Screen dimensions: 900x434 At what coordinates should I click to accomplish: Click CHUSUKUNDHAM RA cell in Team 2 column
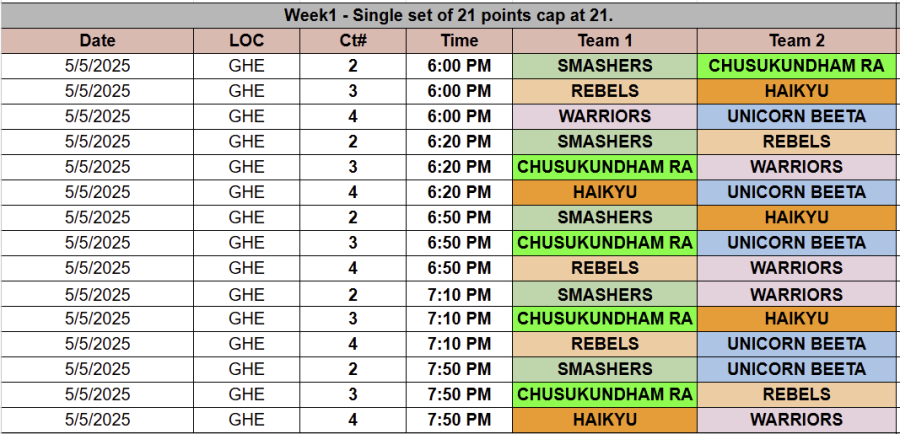797,66
